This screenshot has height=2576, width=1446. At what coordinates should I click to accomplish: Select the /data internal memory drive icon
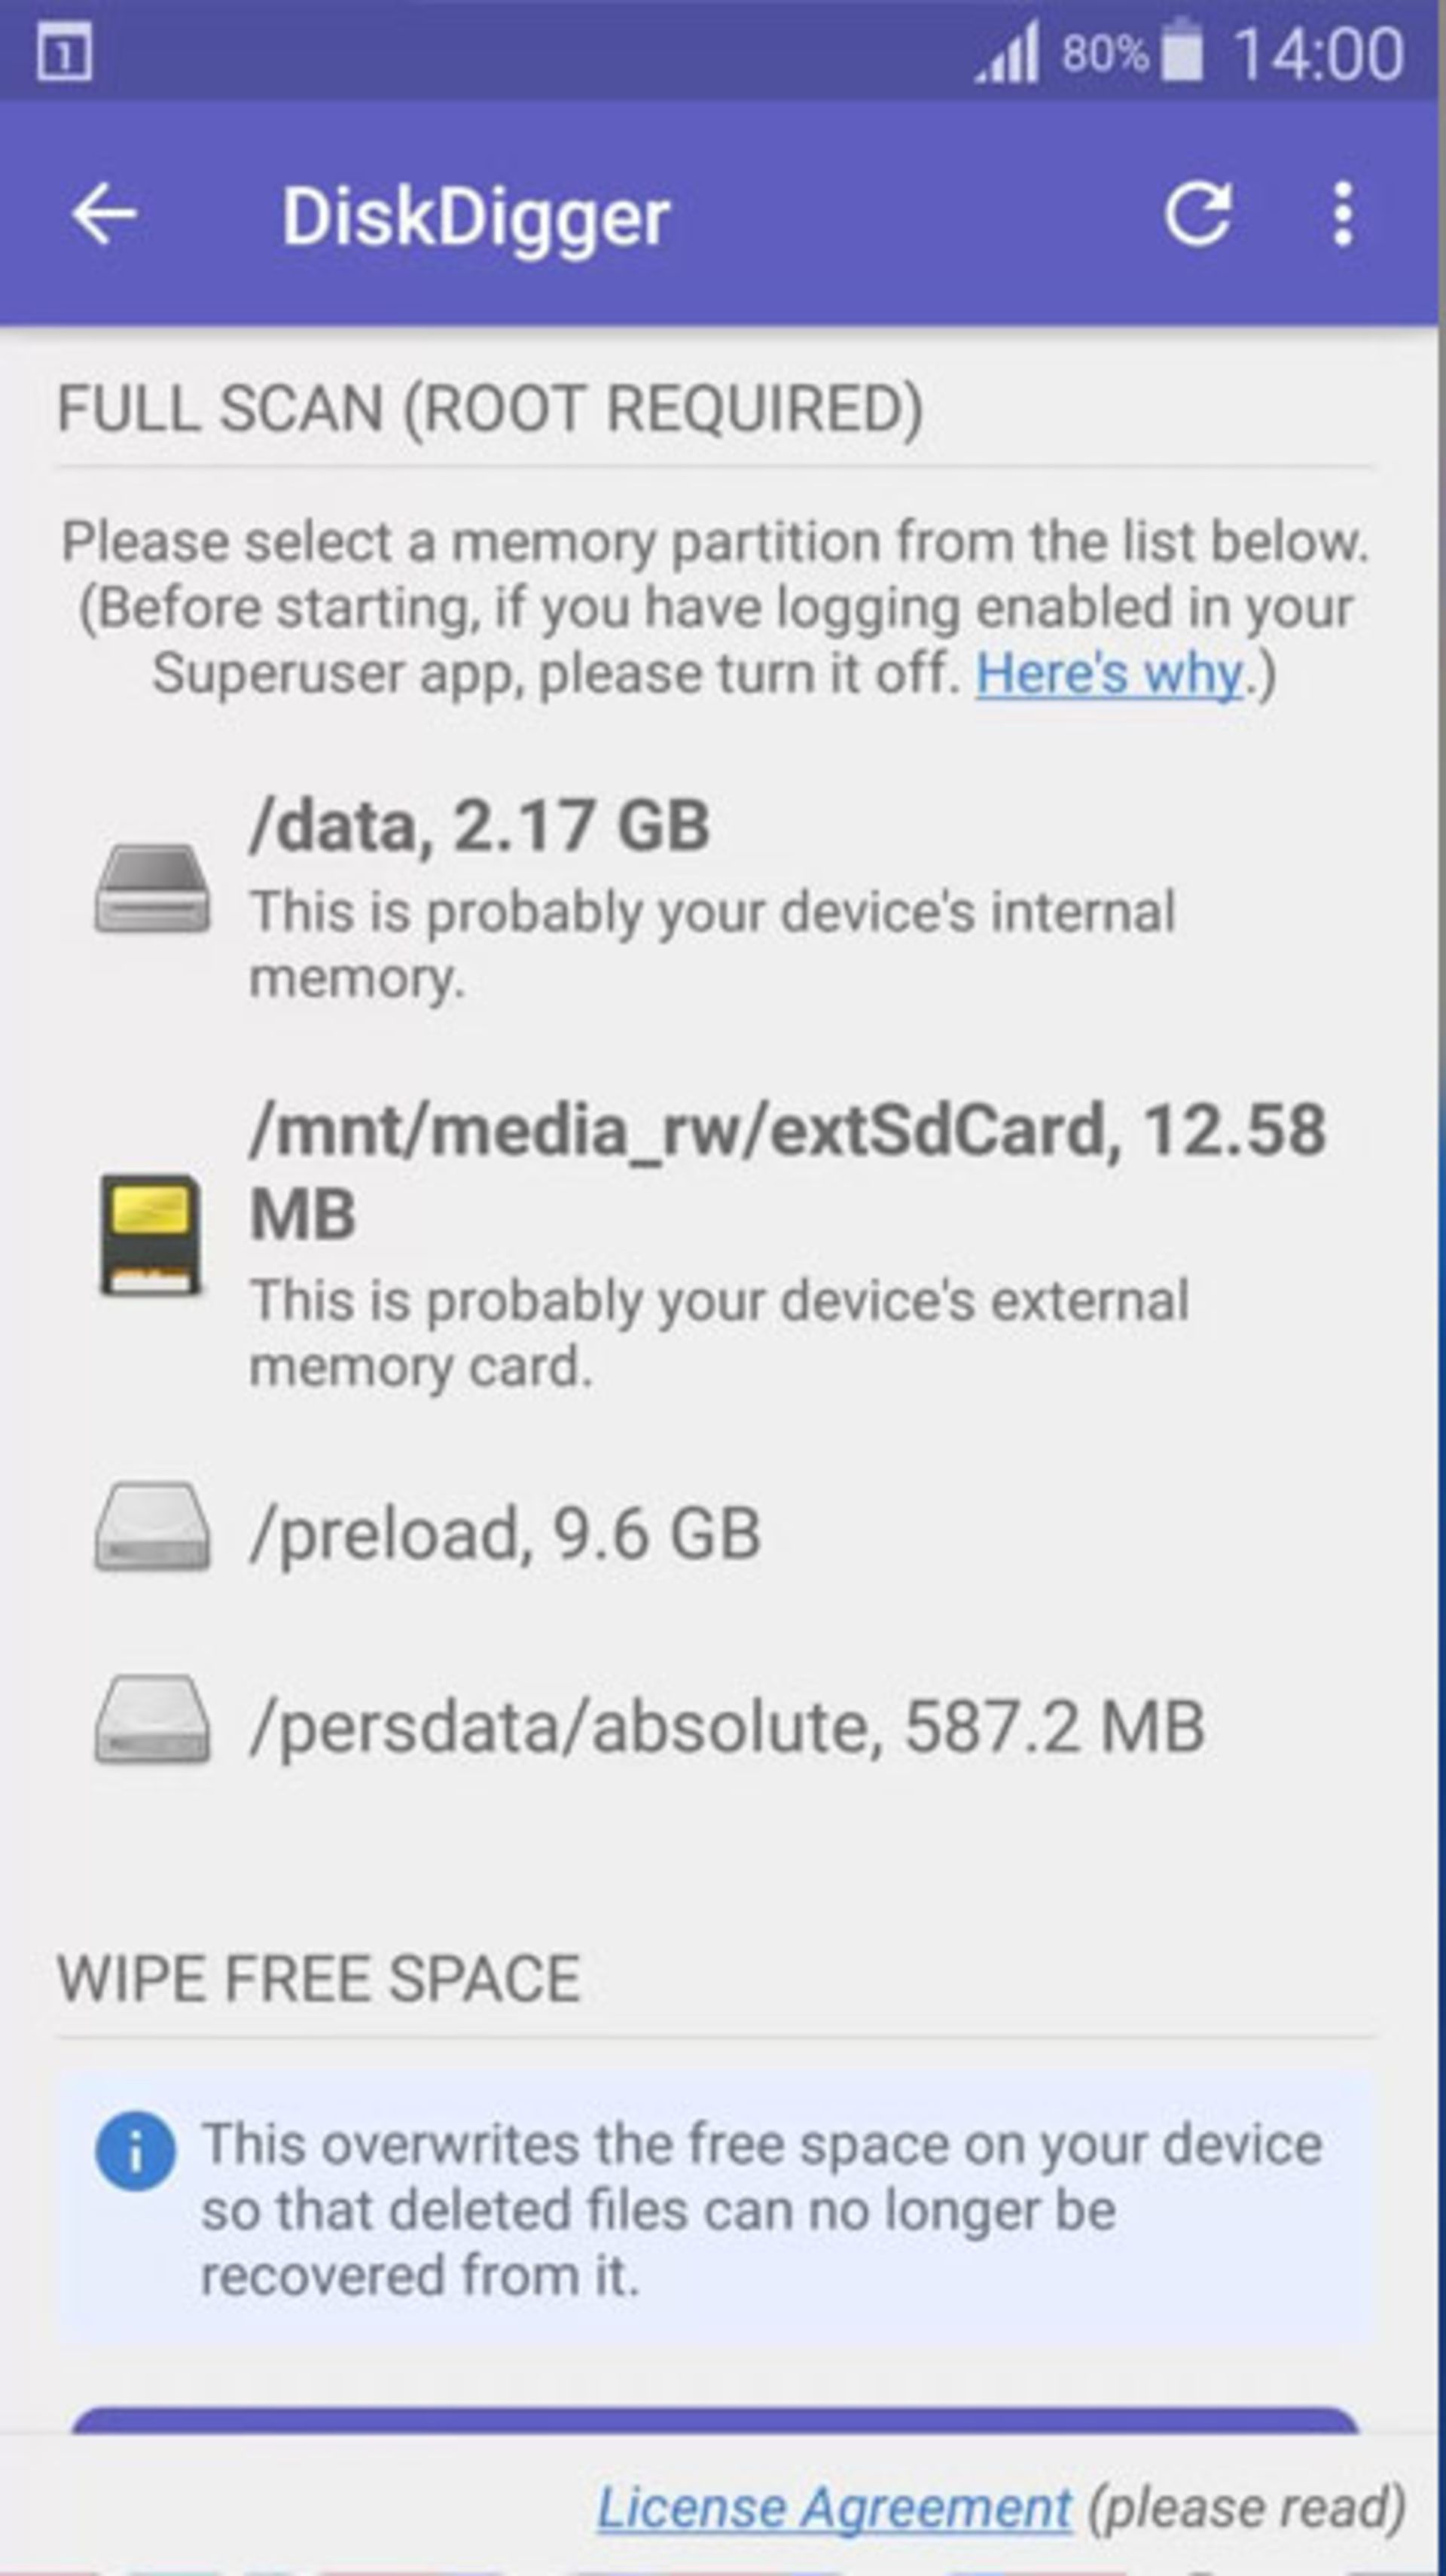(x=152, y=889)
